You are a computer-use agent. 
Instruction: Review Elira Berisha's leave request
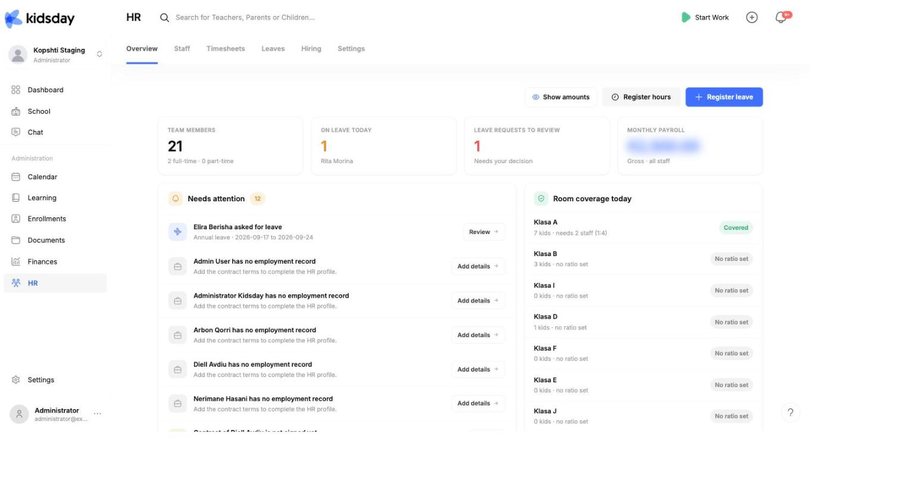coord(484,232)
